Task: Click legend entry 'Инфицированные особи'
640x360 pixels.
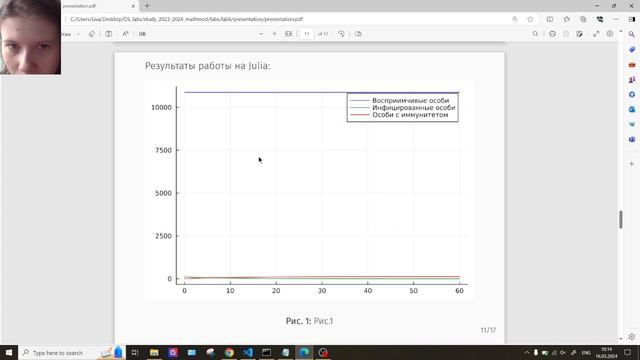Action: [x=413, y=108]
